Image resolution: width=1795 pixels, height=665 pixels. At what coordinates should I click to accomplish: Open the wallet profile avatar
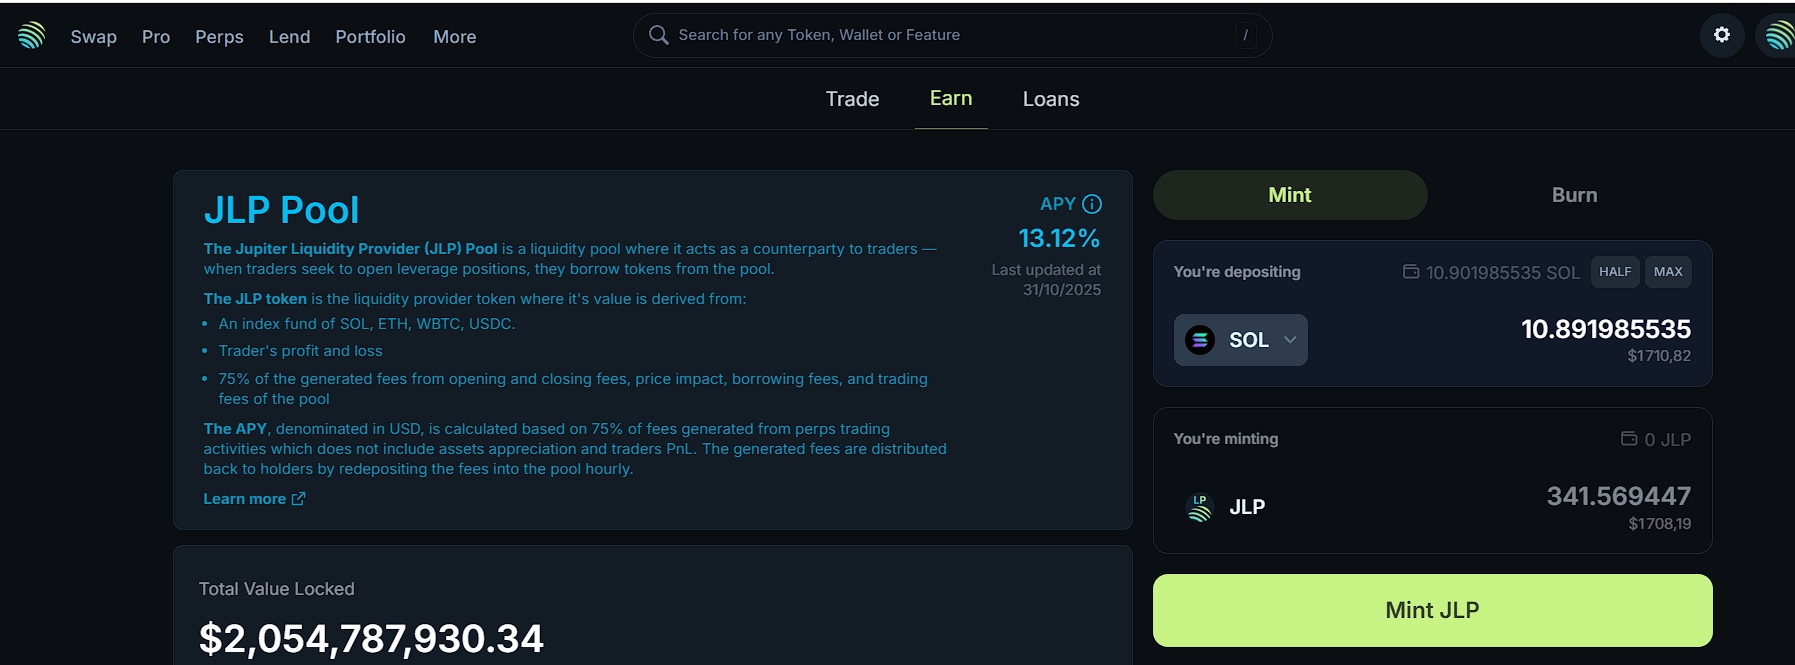1778,36
